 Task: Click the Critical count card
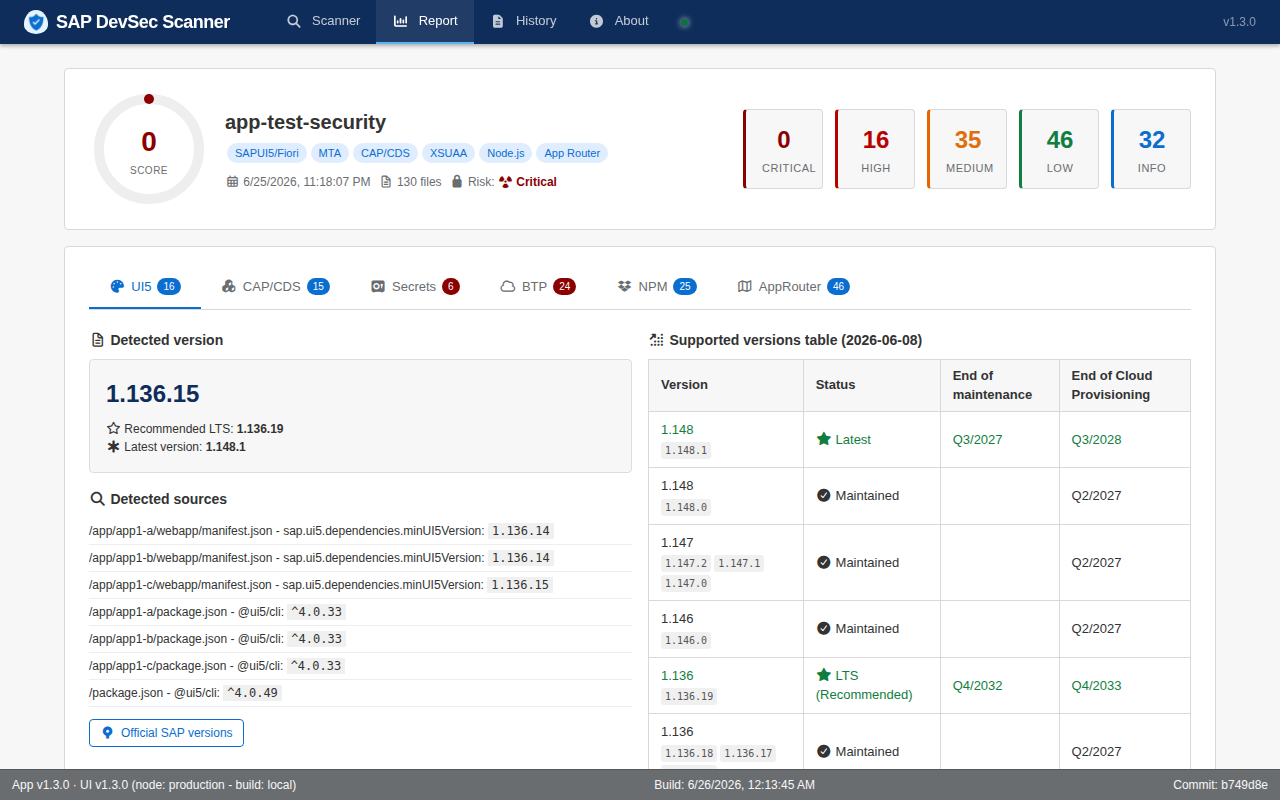tap(783, 149)
